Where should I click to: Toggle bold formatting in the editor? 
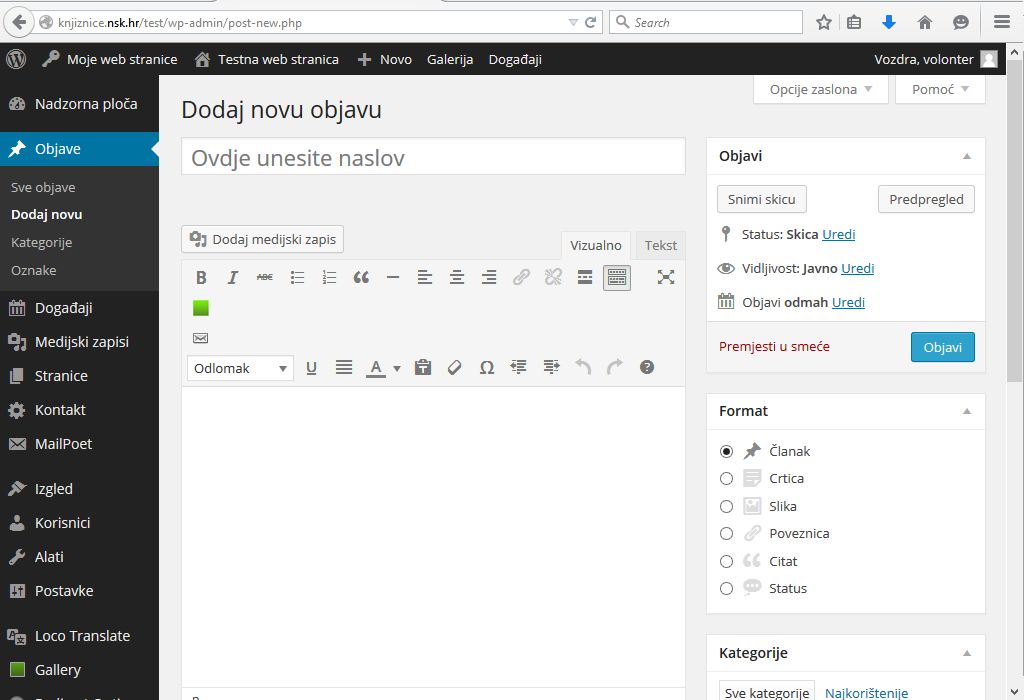[x=201, y=278]
